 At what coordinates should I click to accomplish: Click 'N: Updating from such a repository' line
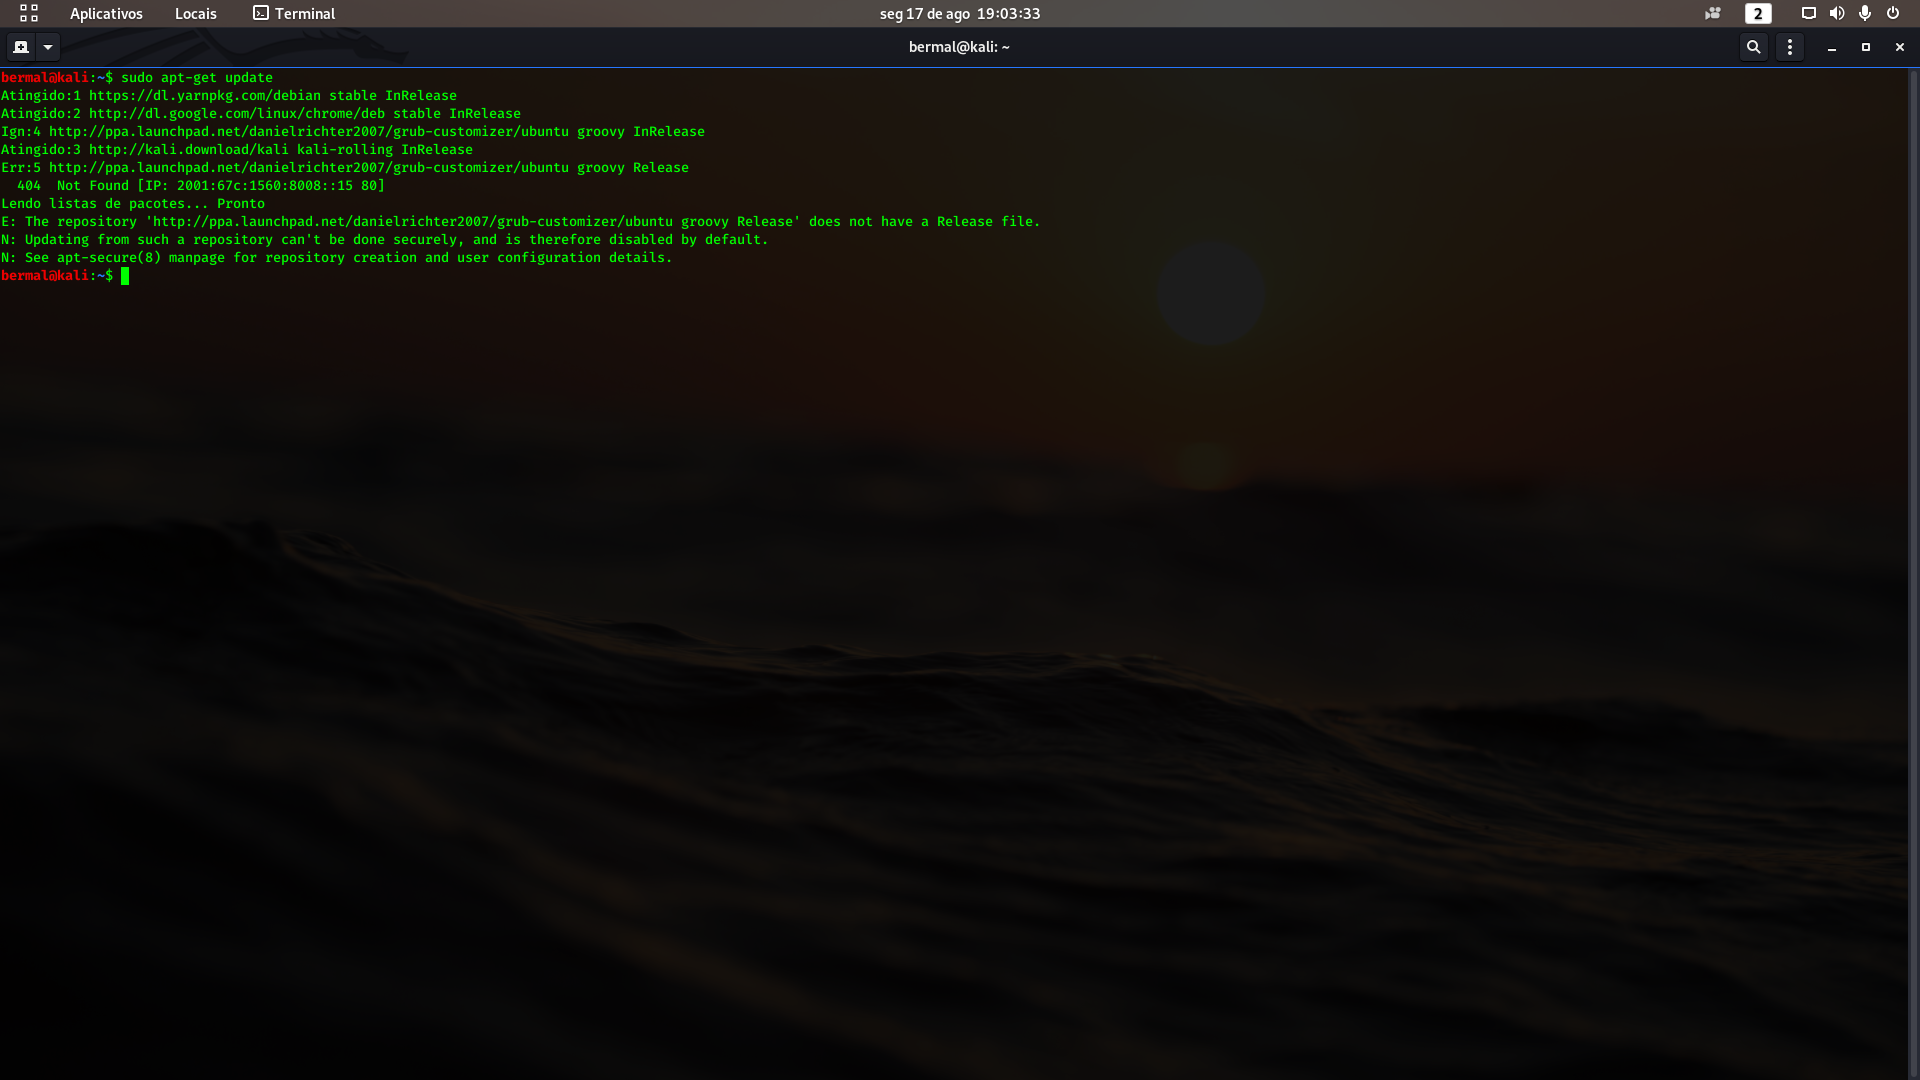[385, 240]
